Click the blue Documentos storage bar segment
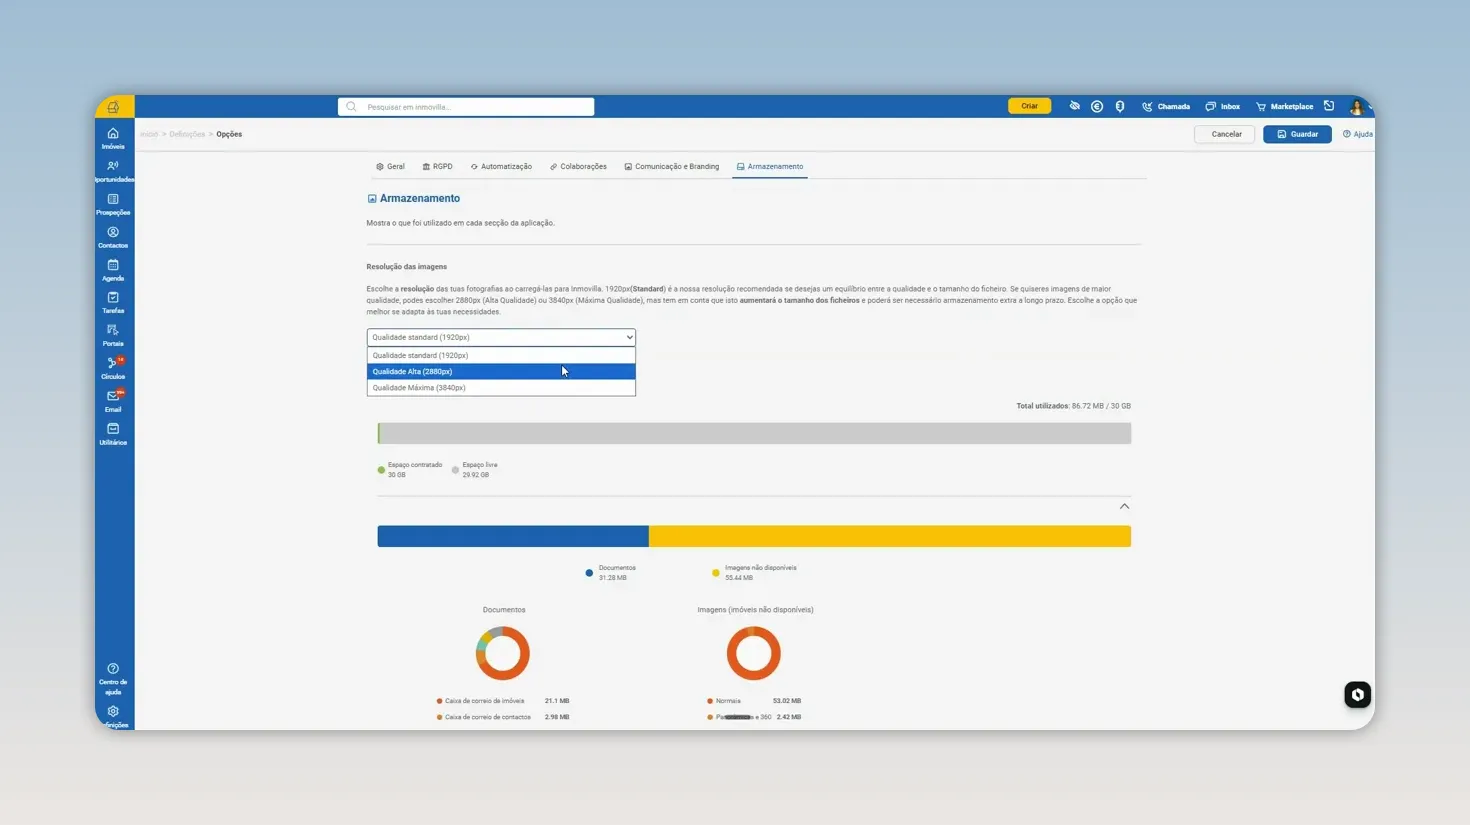Screen dimensions: 1470x825 point(513,536)
